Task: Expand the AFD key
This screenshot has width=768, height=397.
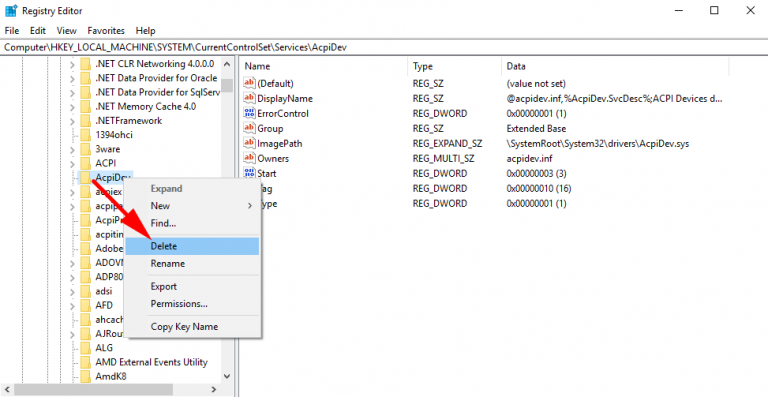Action: tap(72, 305)
